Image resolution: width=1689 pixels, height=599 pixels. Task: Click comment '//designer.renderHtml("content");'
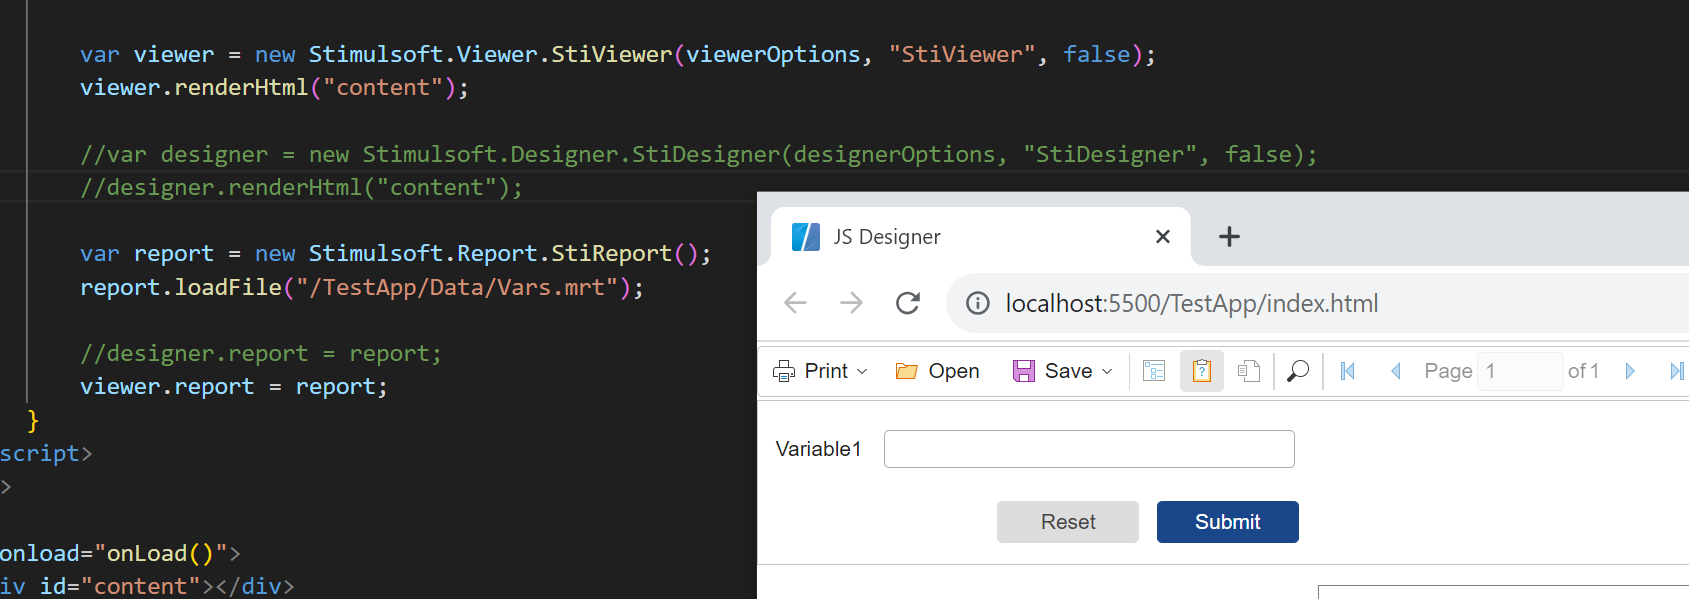(x=301, y=188)
